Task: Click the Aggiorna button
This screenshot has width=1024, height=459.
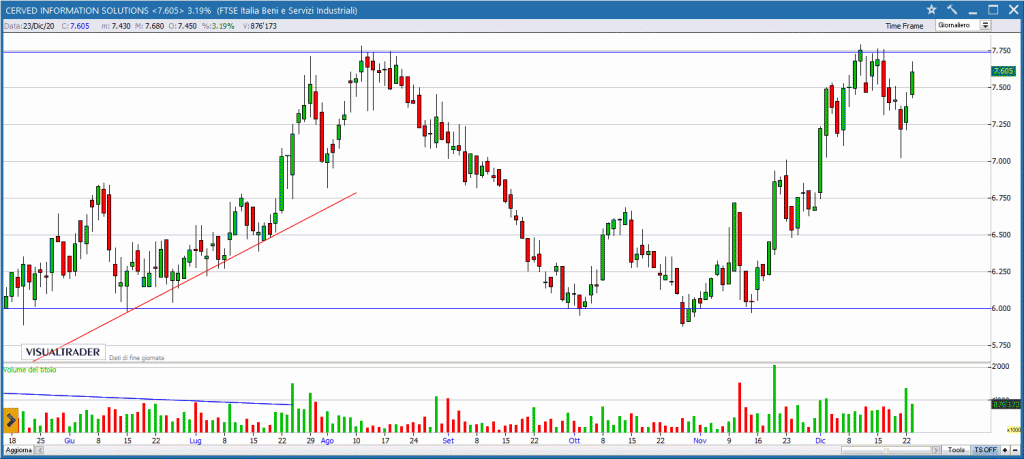Action: tap(19, 451)
